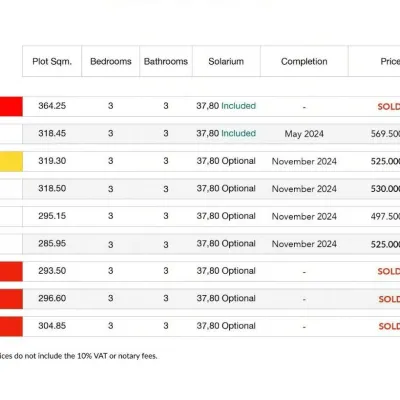Image resolution: width=400 pixels, height=400 pixels.
Task: Click the Solarium column header
Action: (x=226, y=61)
